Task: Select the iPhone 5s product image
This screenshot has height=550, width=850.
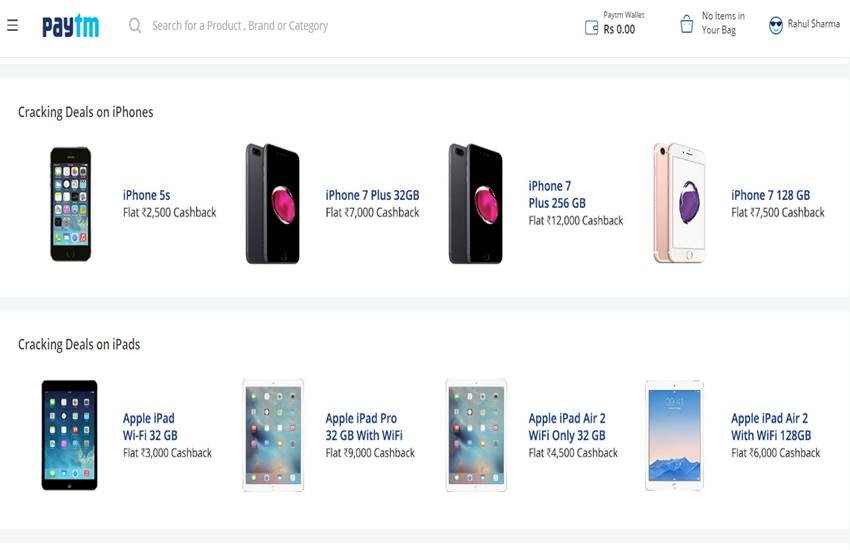Action: pyautogui.click(x=71, y=204)
